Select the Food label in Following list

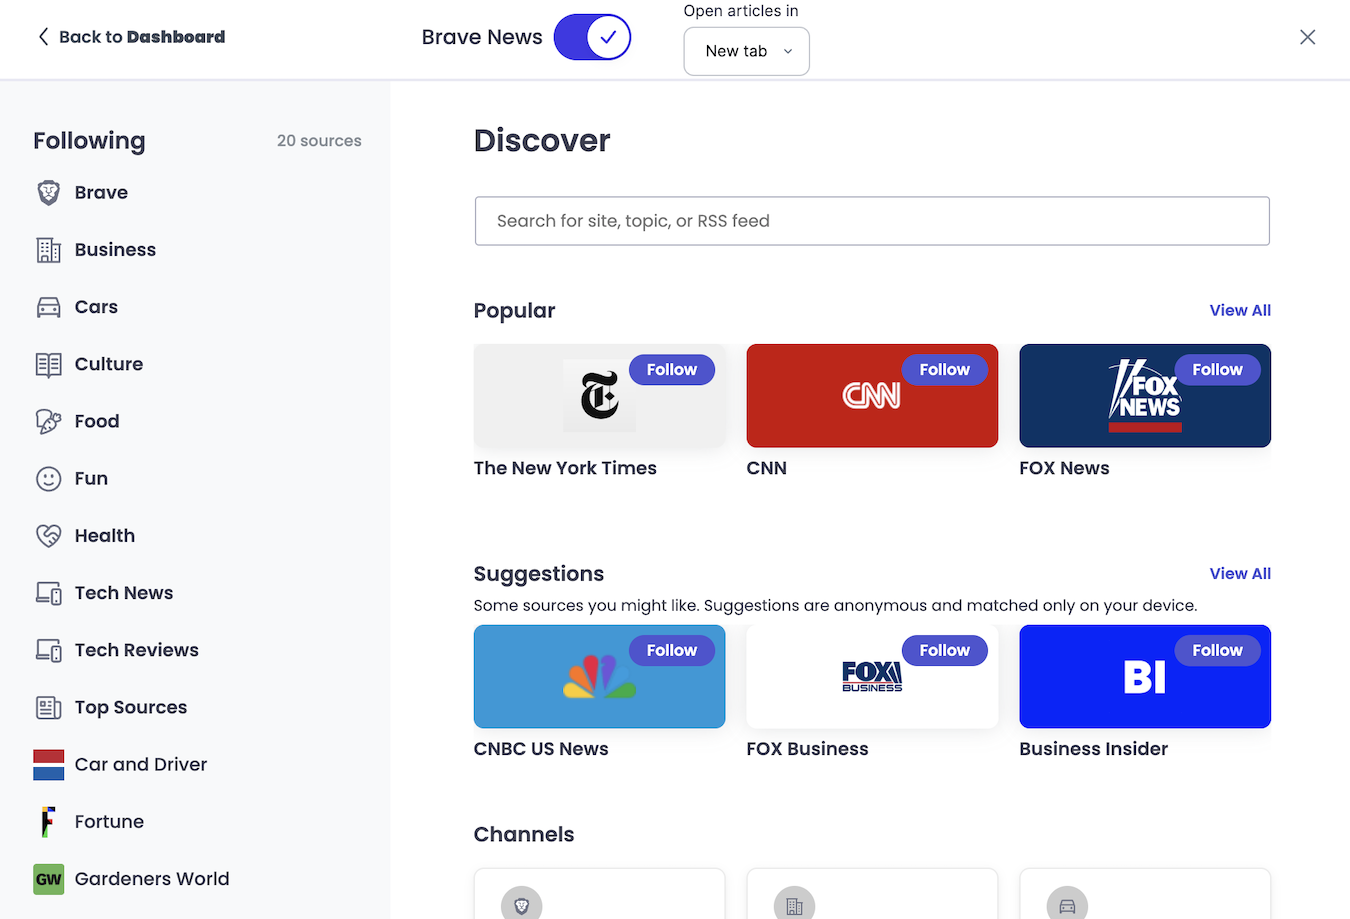tap(97, 421)
